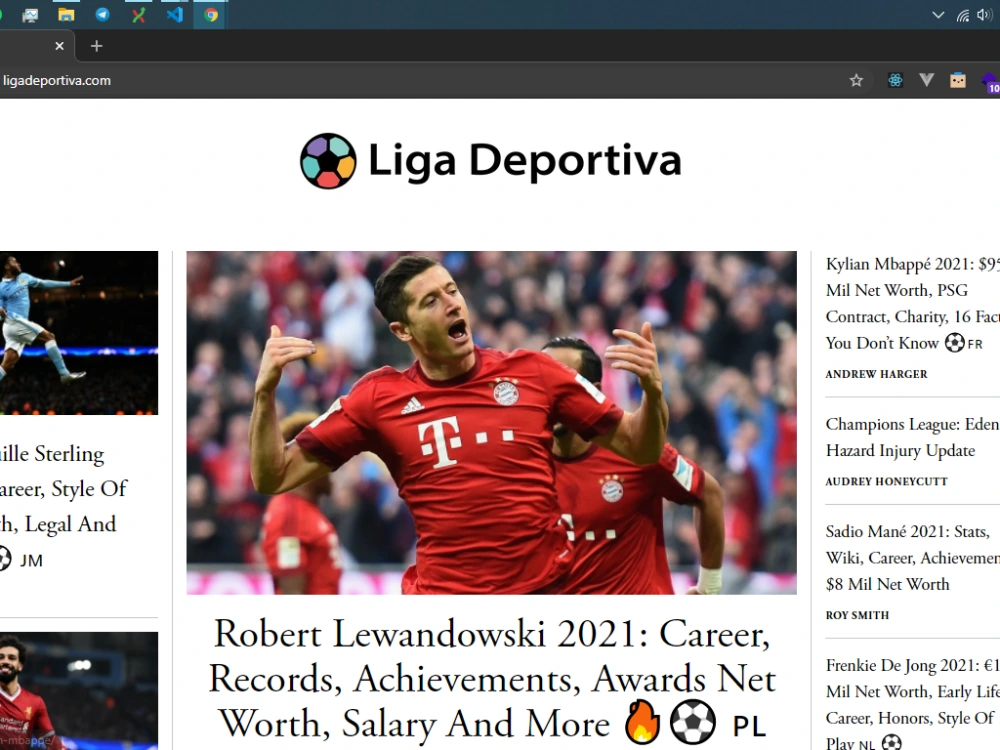This screenshot has height=750, width=1000.
Task: Select the PL tag on Lewandowski headline
Action: 749,726
